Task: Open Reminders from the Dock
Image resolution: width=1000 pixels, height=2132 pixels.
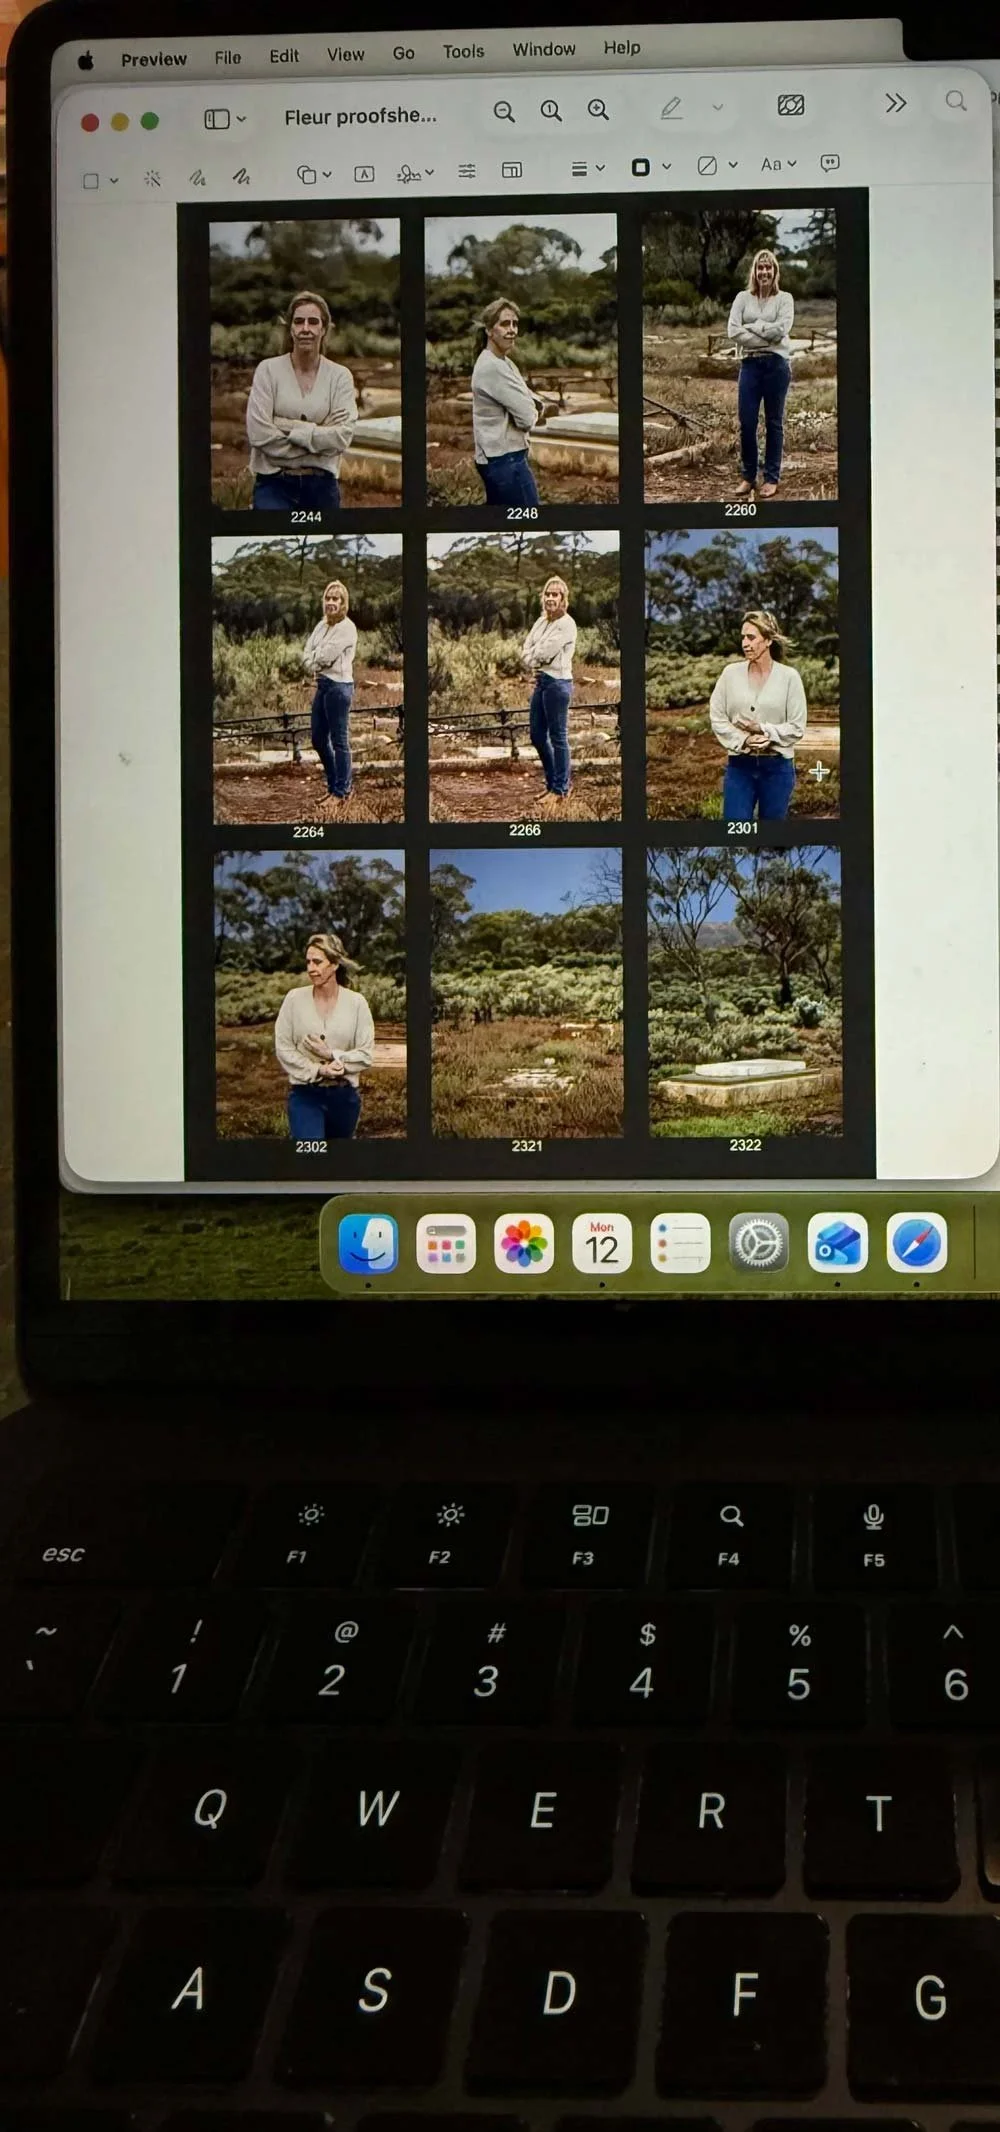Action: [x=680, y=1244]
